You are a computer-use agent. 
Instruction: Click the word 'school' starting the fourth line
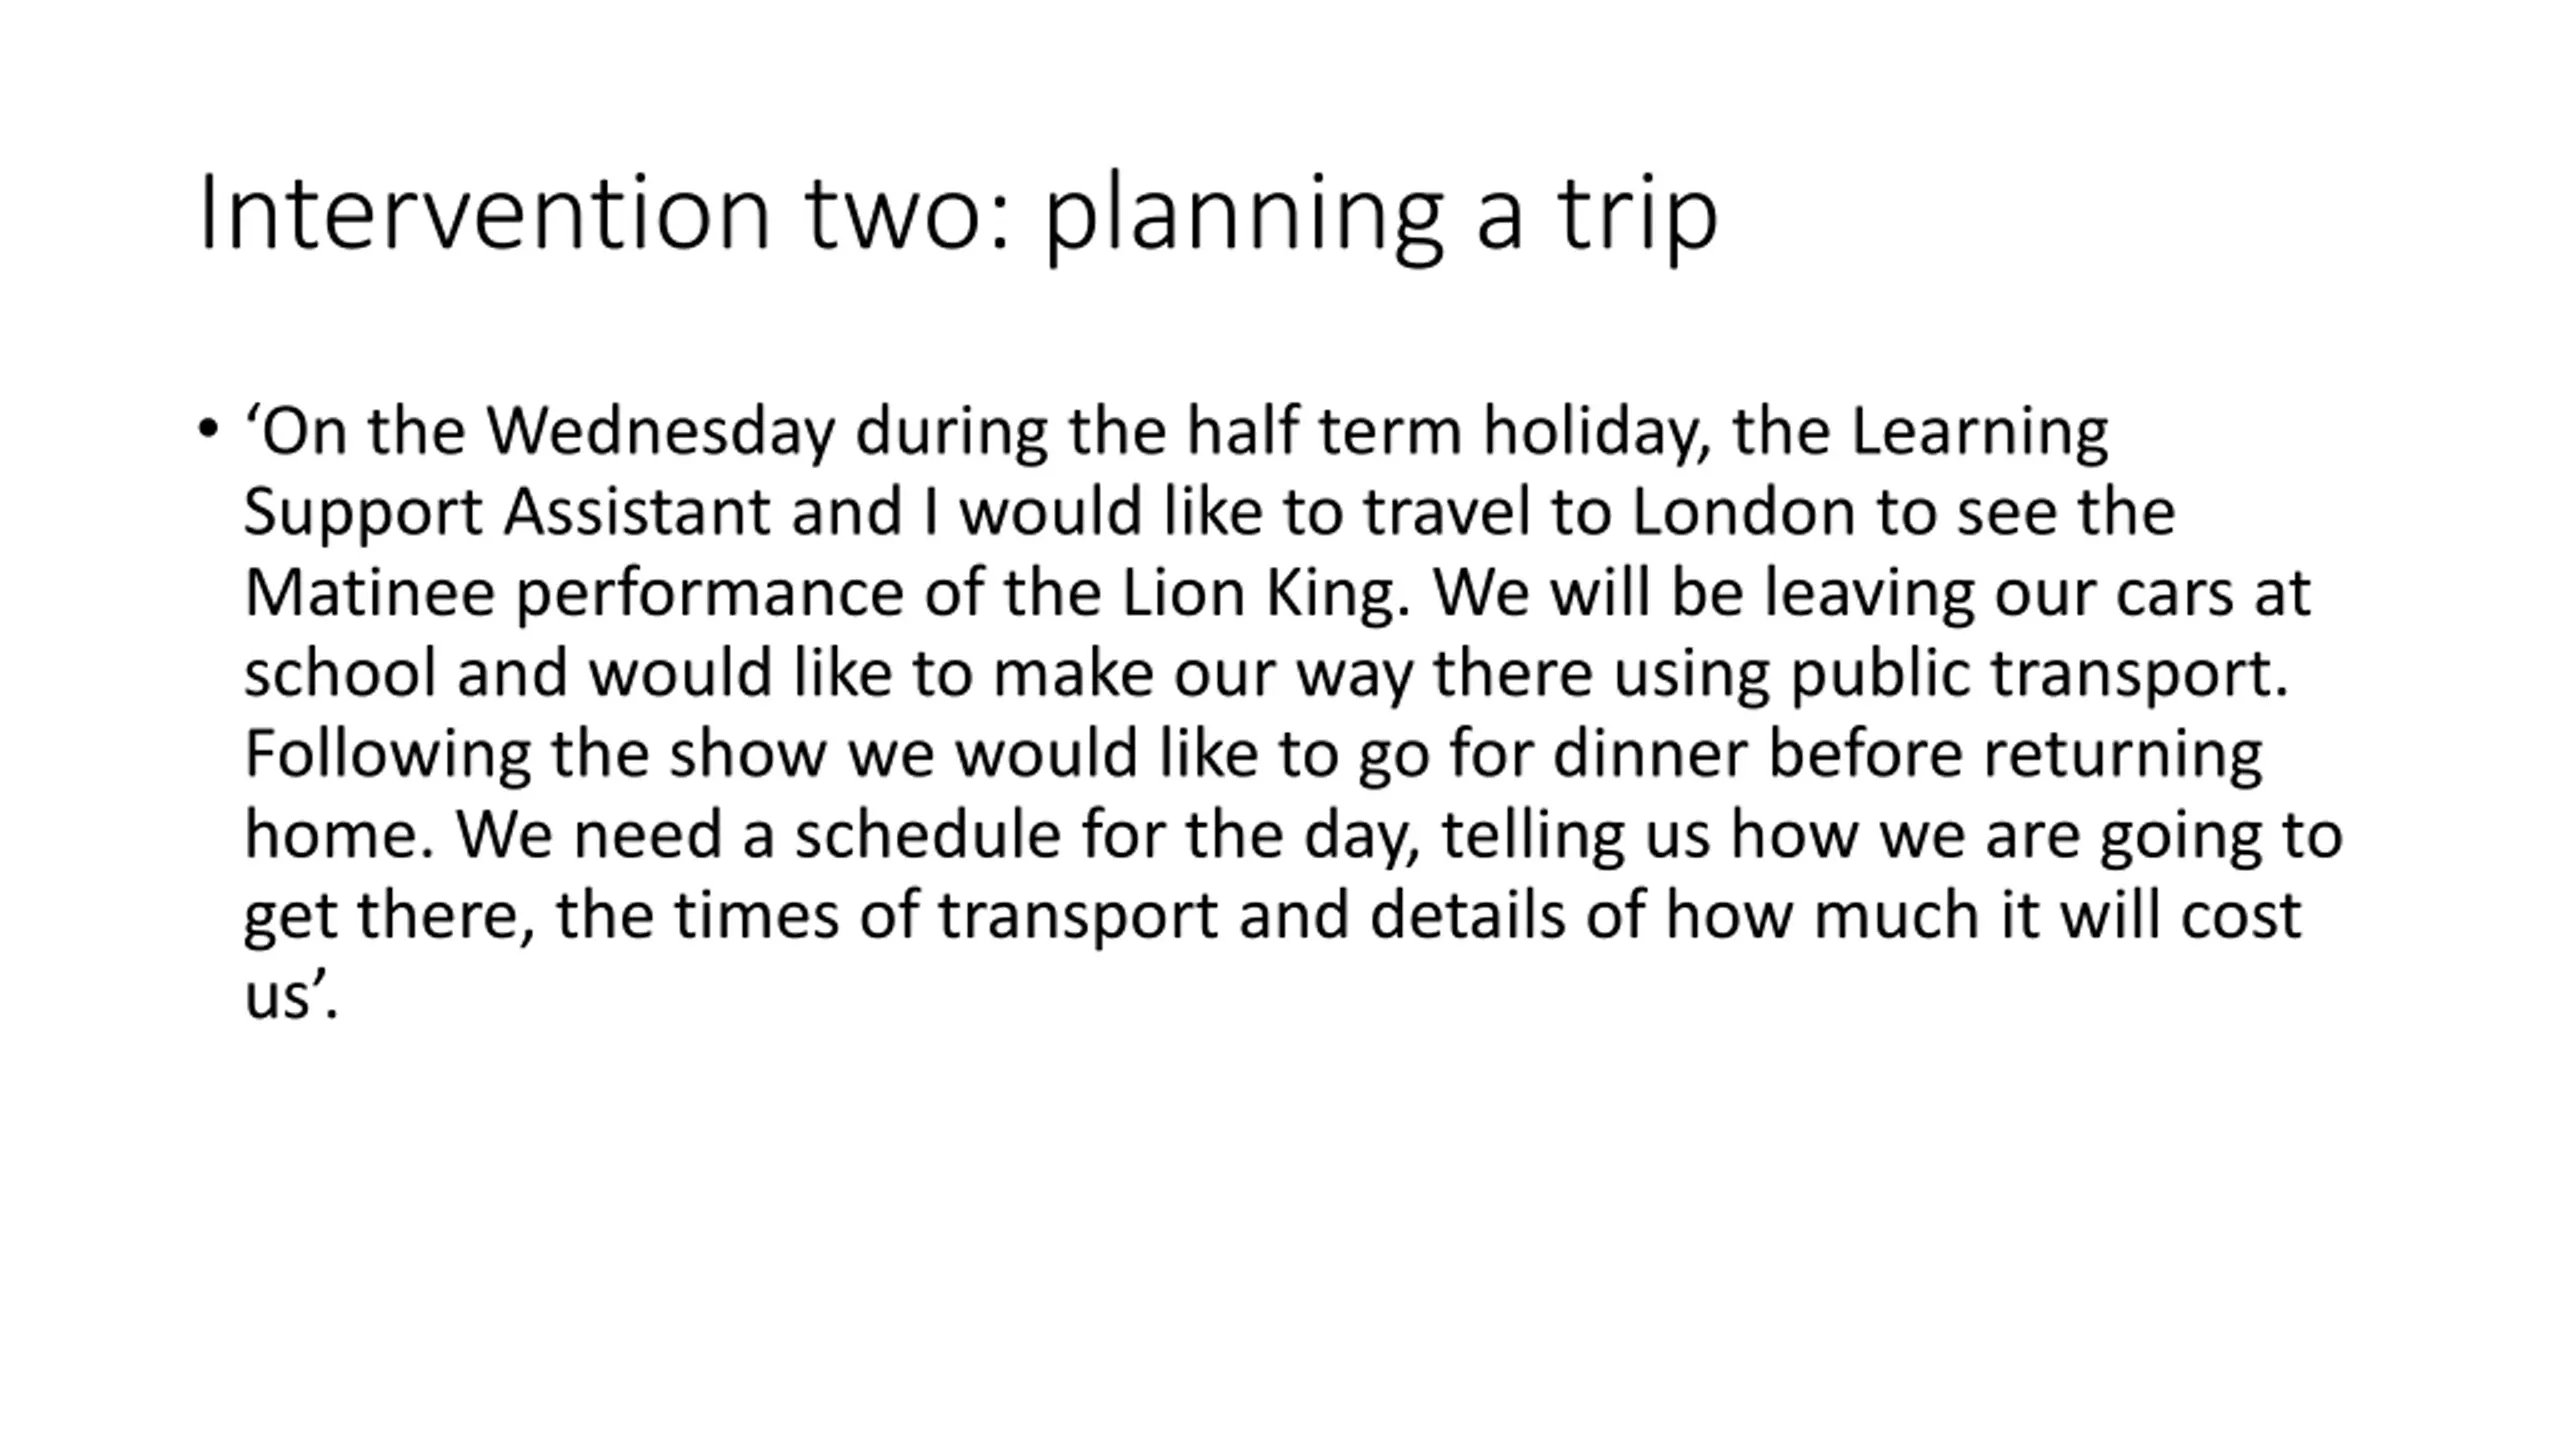[x=340, y=673]
